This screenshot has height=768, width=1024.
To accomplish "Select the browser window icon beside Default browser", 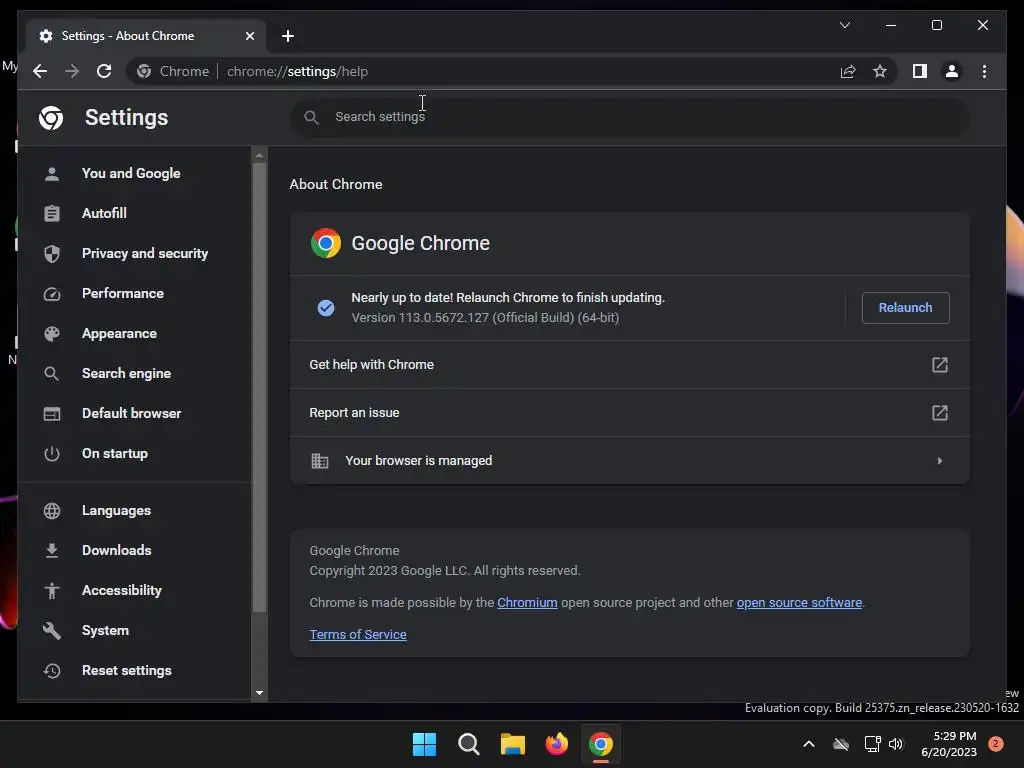I will click(x=52, y=413).
